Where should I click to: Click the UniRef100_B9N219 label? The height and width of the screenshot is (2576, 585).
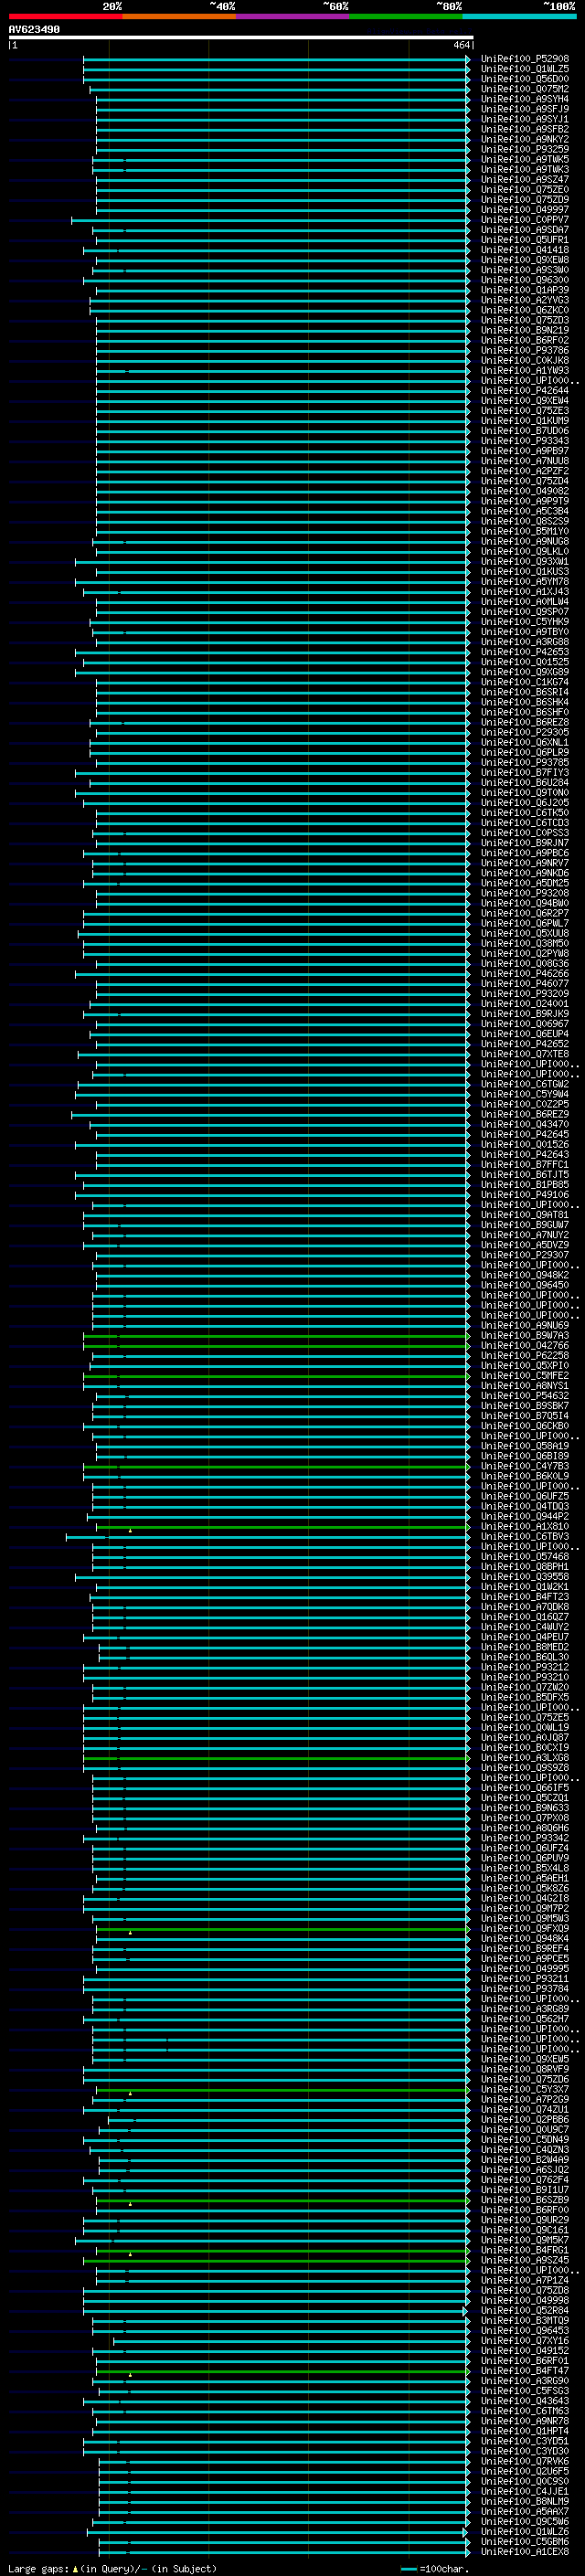525,330
